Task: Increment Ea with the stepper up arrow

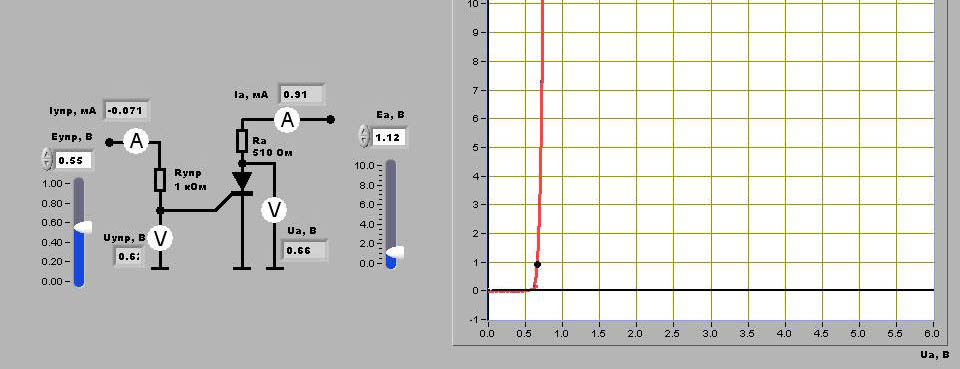Action: (x=364, y=130)
